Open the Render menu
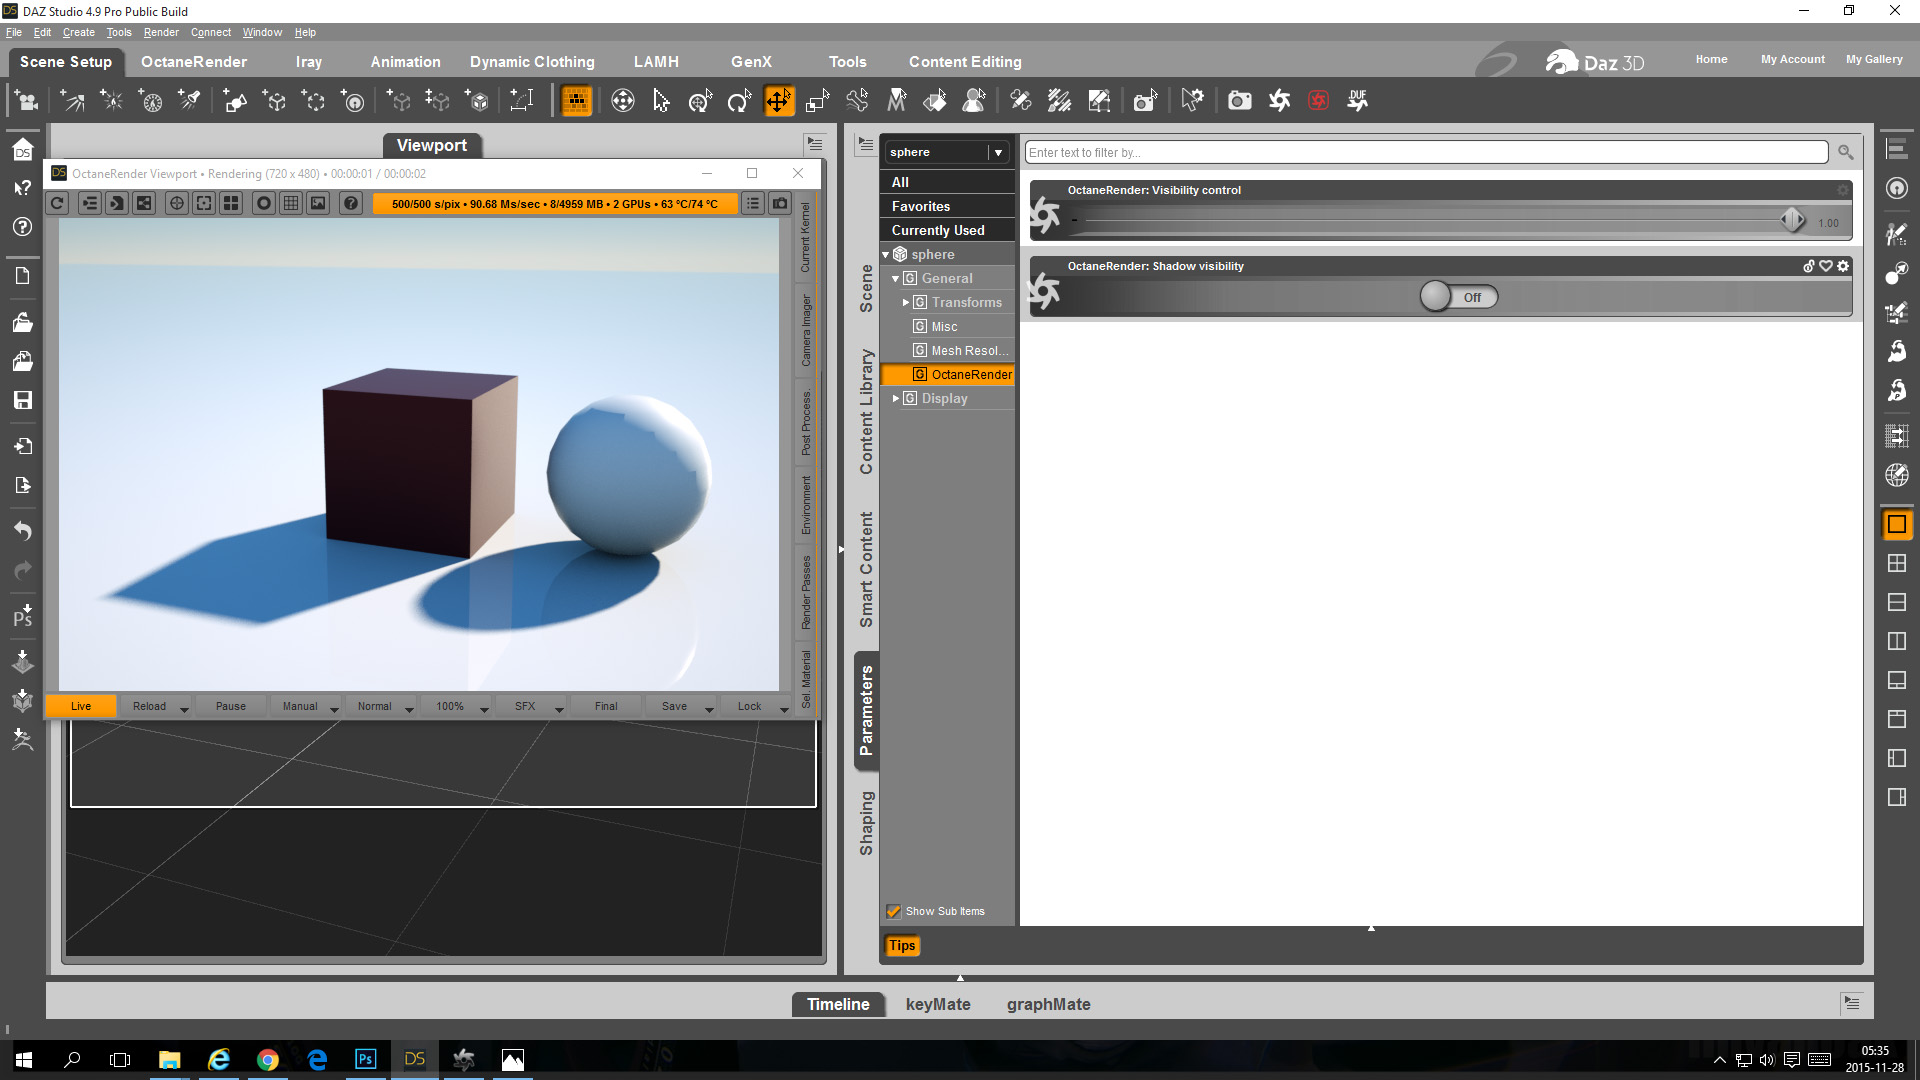Image resolution: width=1920 pixels, height=1080 pixels. coord(160,32)
